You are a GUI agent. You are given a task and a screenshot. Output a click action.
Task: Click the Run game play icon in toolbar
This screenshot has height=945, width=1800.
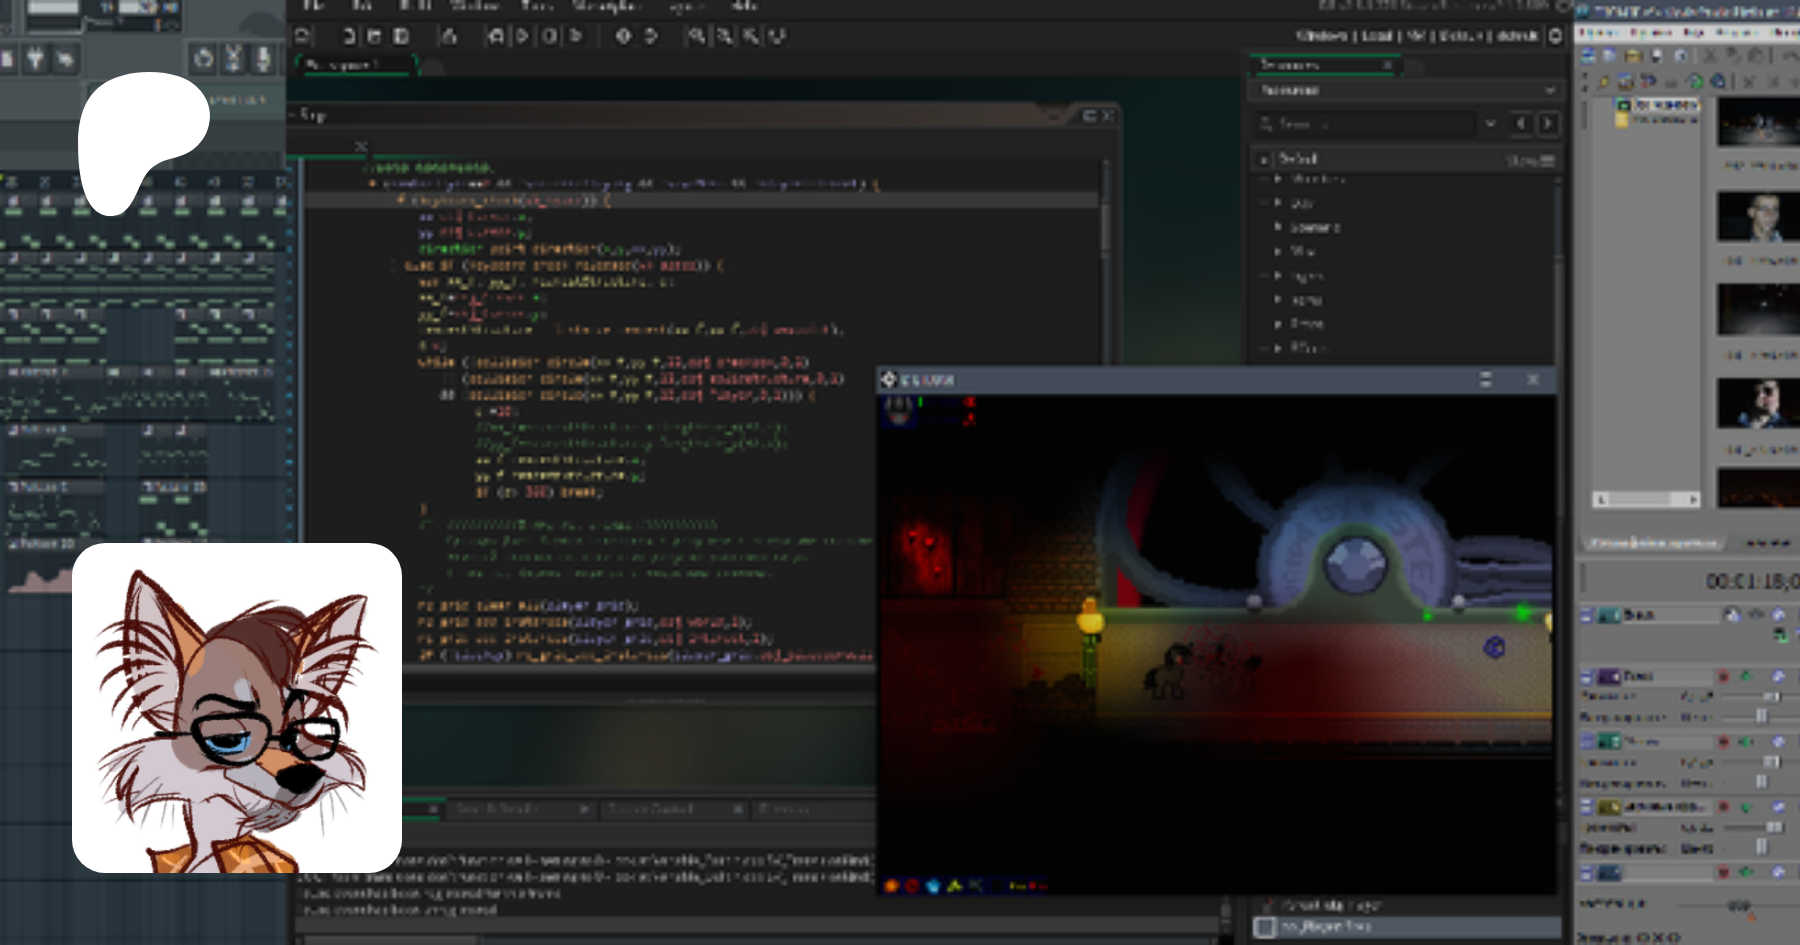522,36
